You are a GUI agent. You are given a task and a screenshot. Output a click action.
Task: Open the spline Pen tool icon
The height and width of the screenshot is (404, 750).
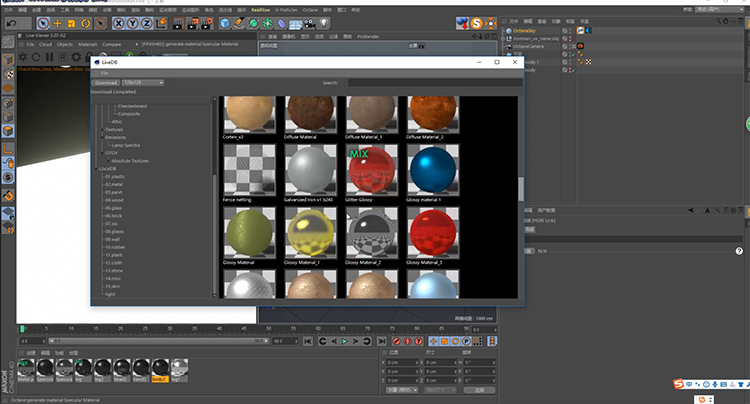point(239,23)
